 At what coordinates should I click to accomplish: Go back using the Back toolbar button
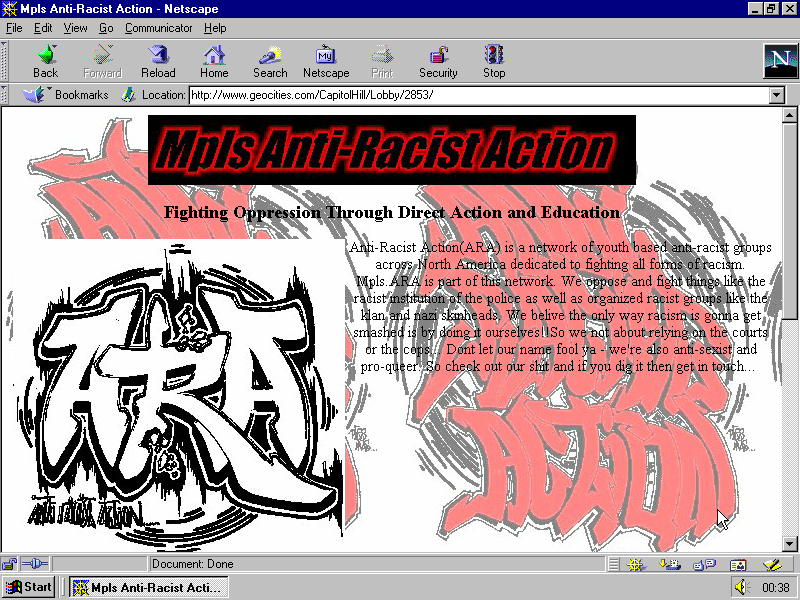pos(45,61)
